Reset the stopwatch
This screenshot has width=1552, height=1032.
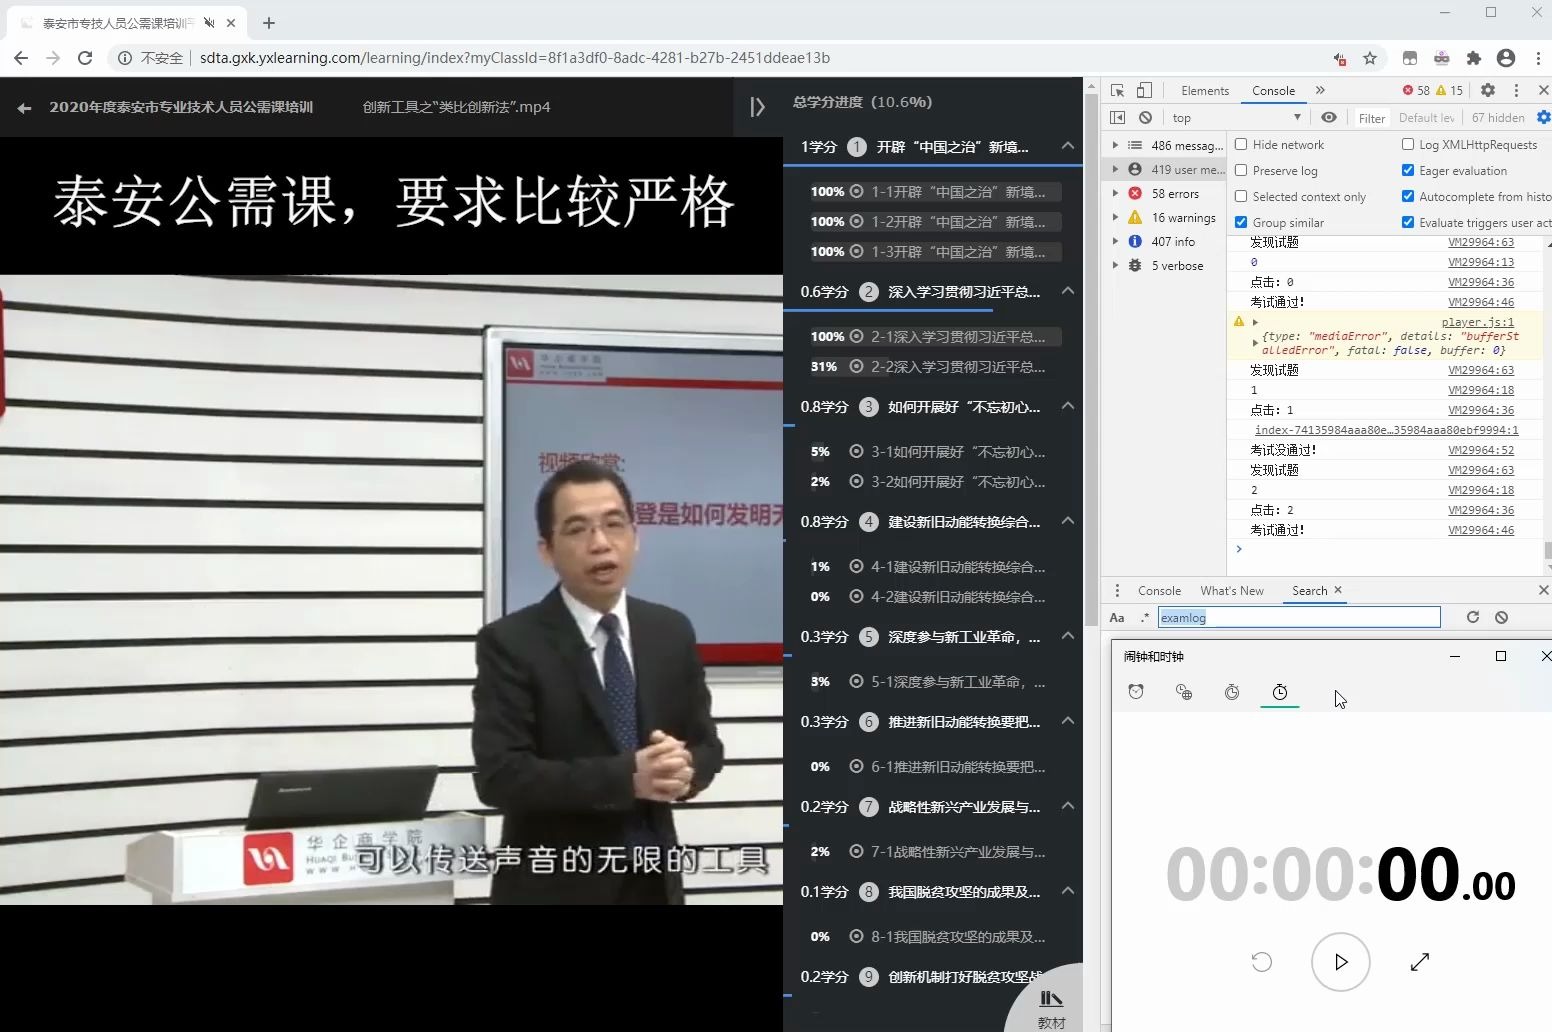click(1262, 962)
